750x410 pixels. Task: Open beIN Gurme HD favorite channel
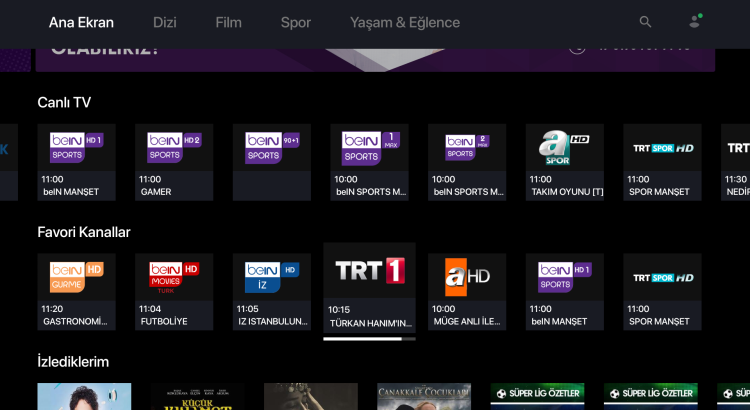[77, 292]
